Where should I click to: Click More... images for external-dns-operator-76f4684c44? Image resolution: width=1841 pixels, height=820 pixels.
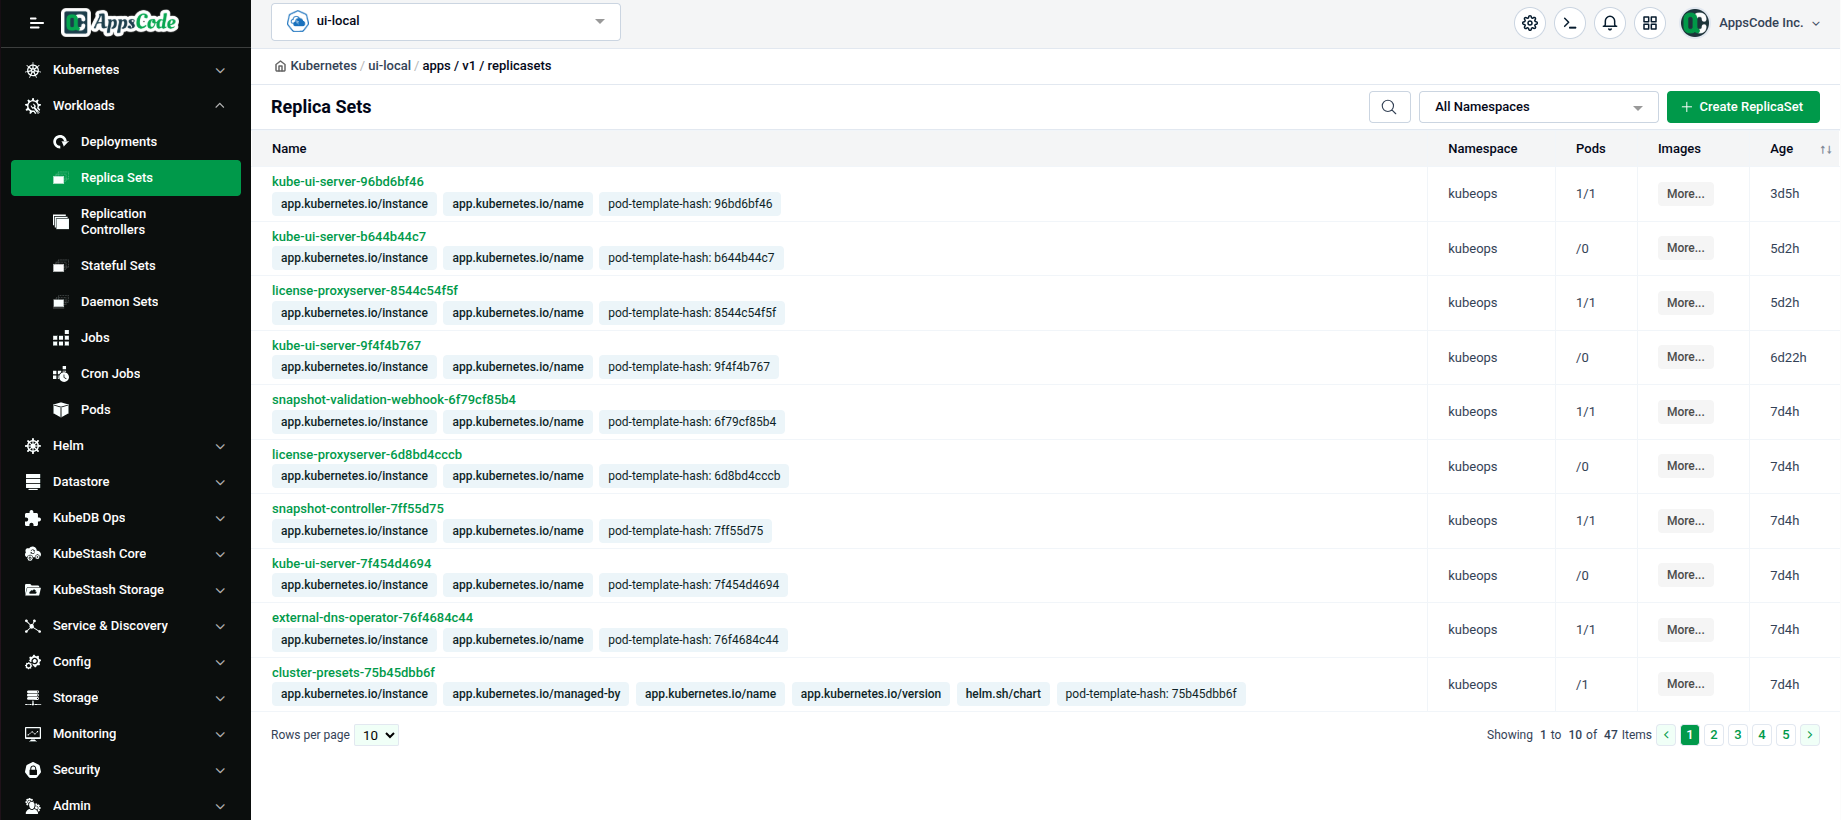(1686, 630)
